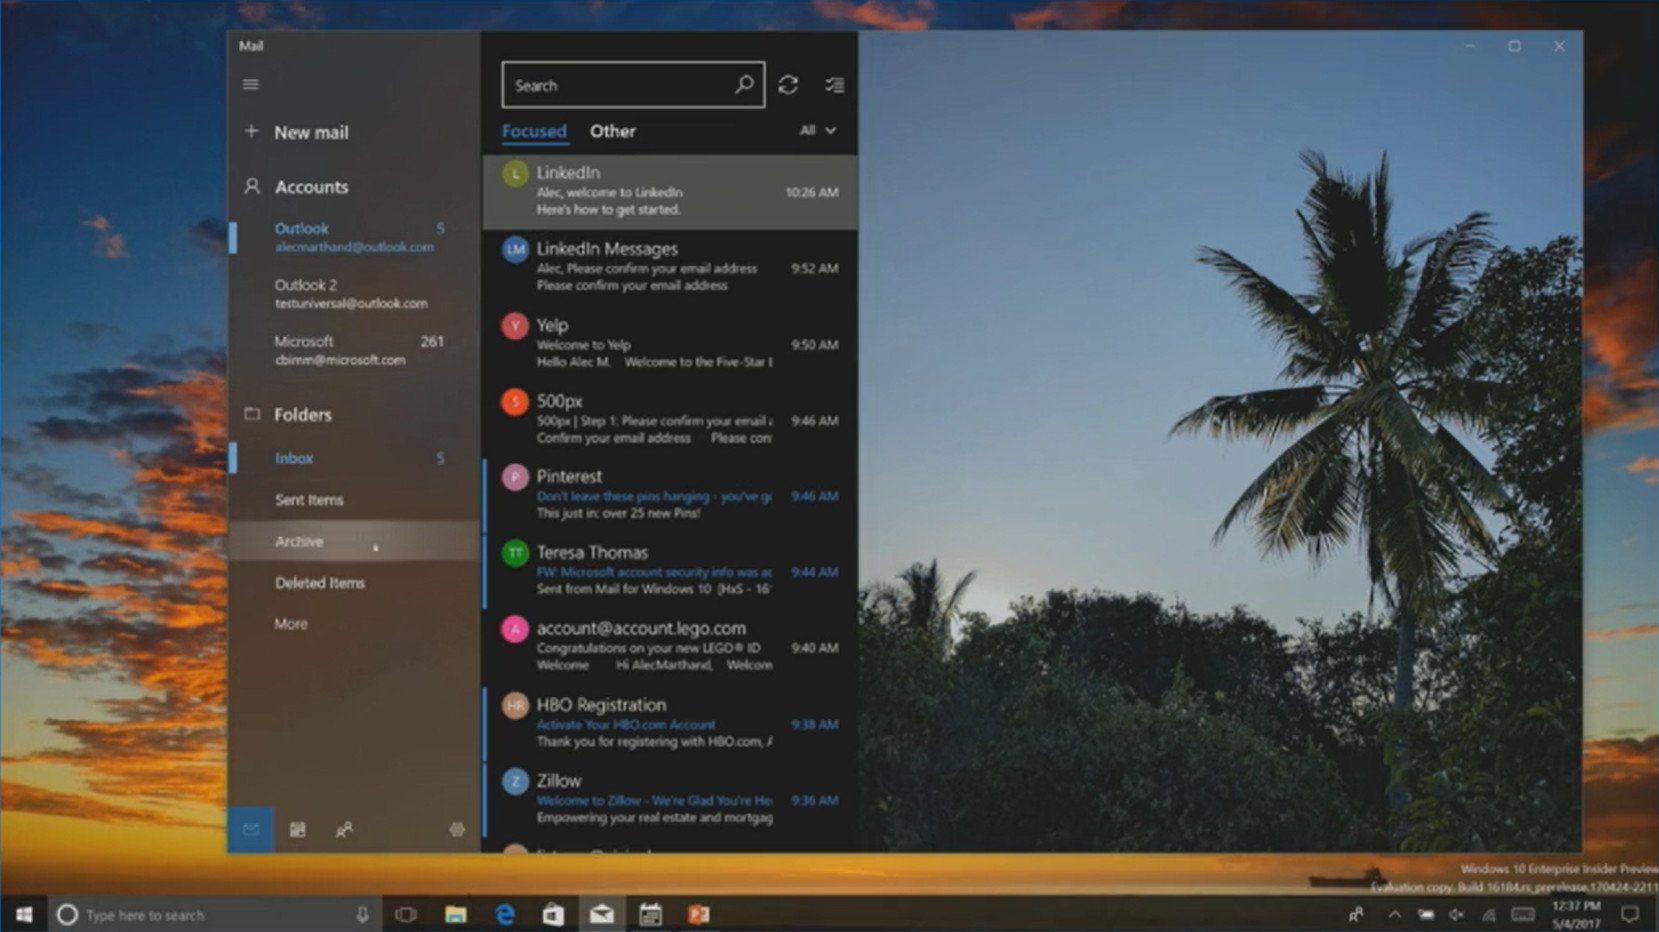
Task: Expand More under the Folders list
Action: [291, 623]
